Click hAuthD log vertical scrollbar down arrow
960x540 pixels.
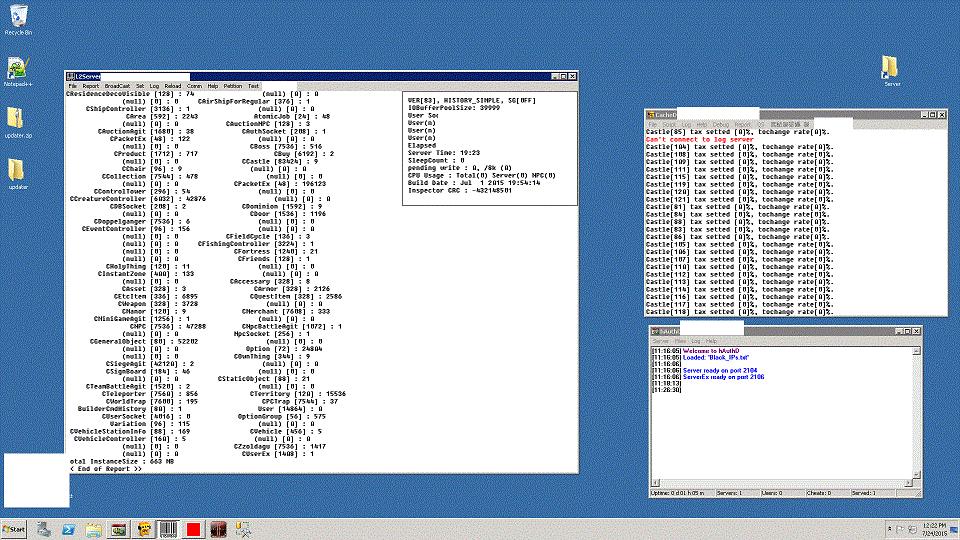click(916, 474)
